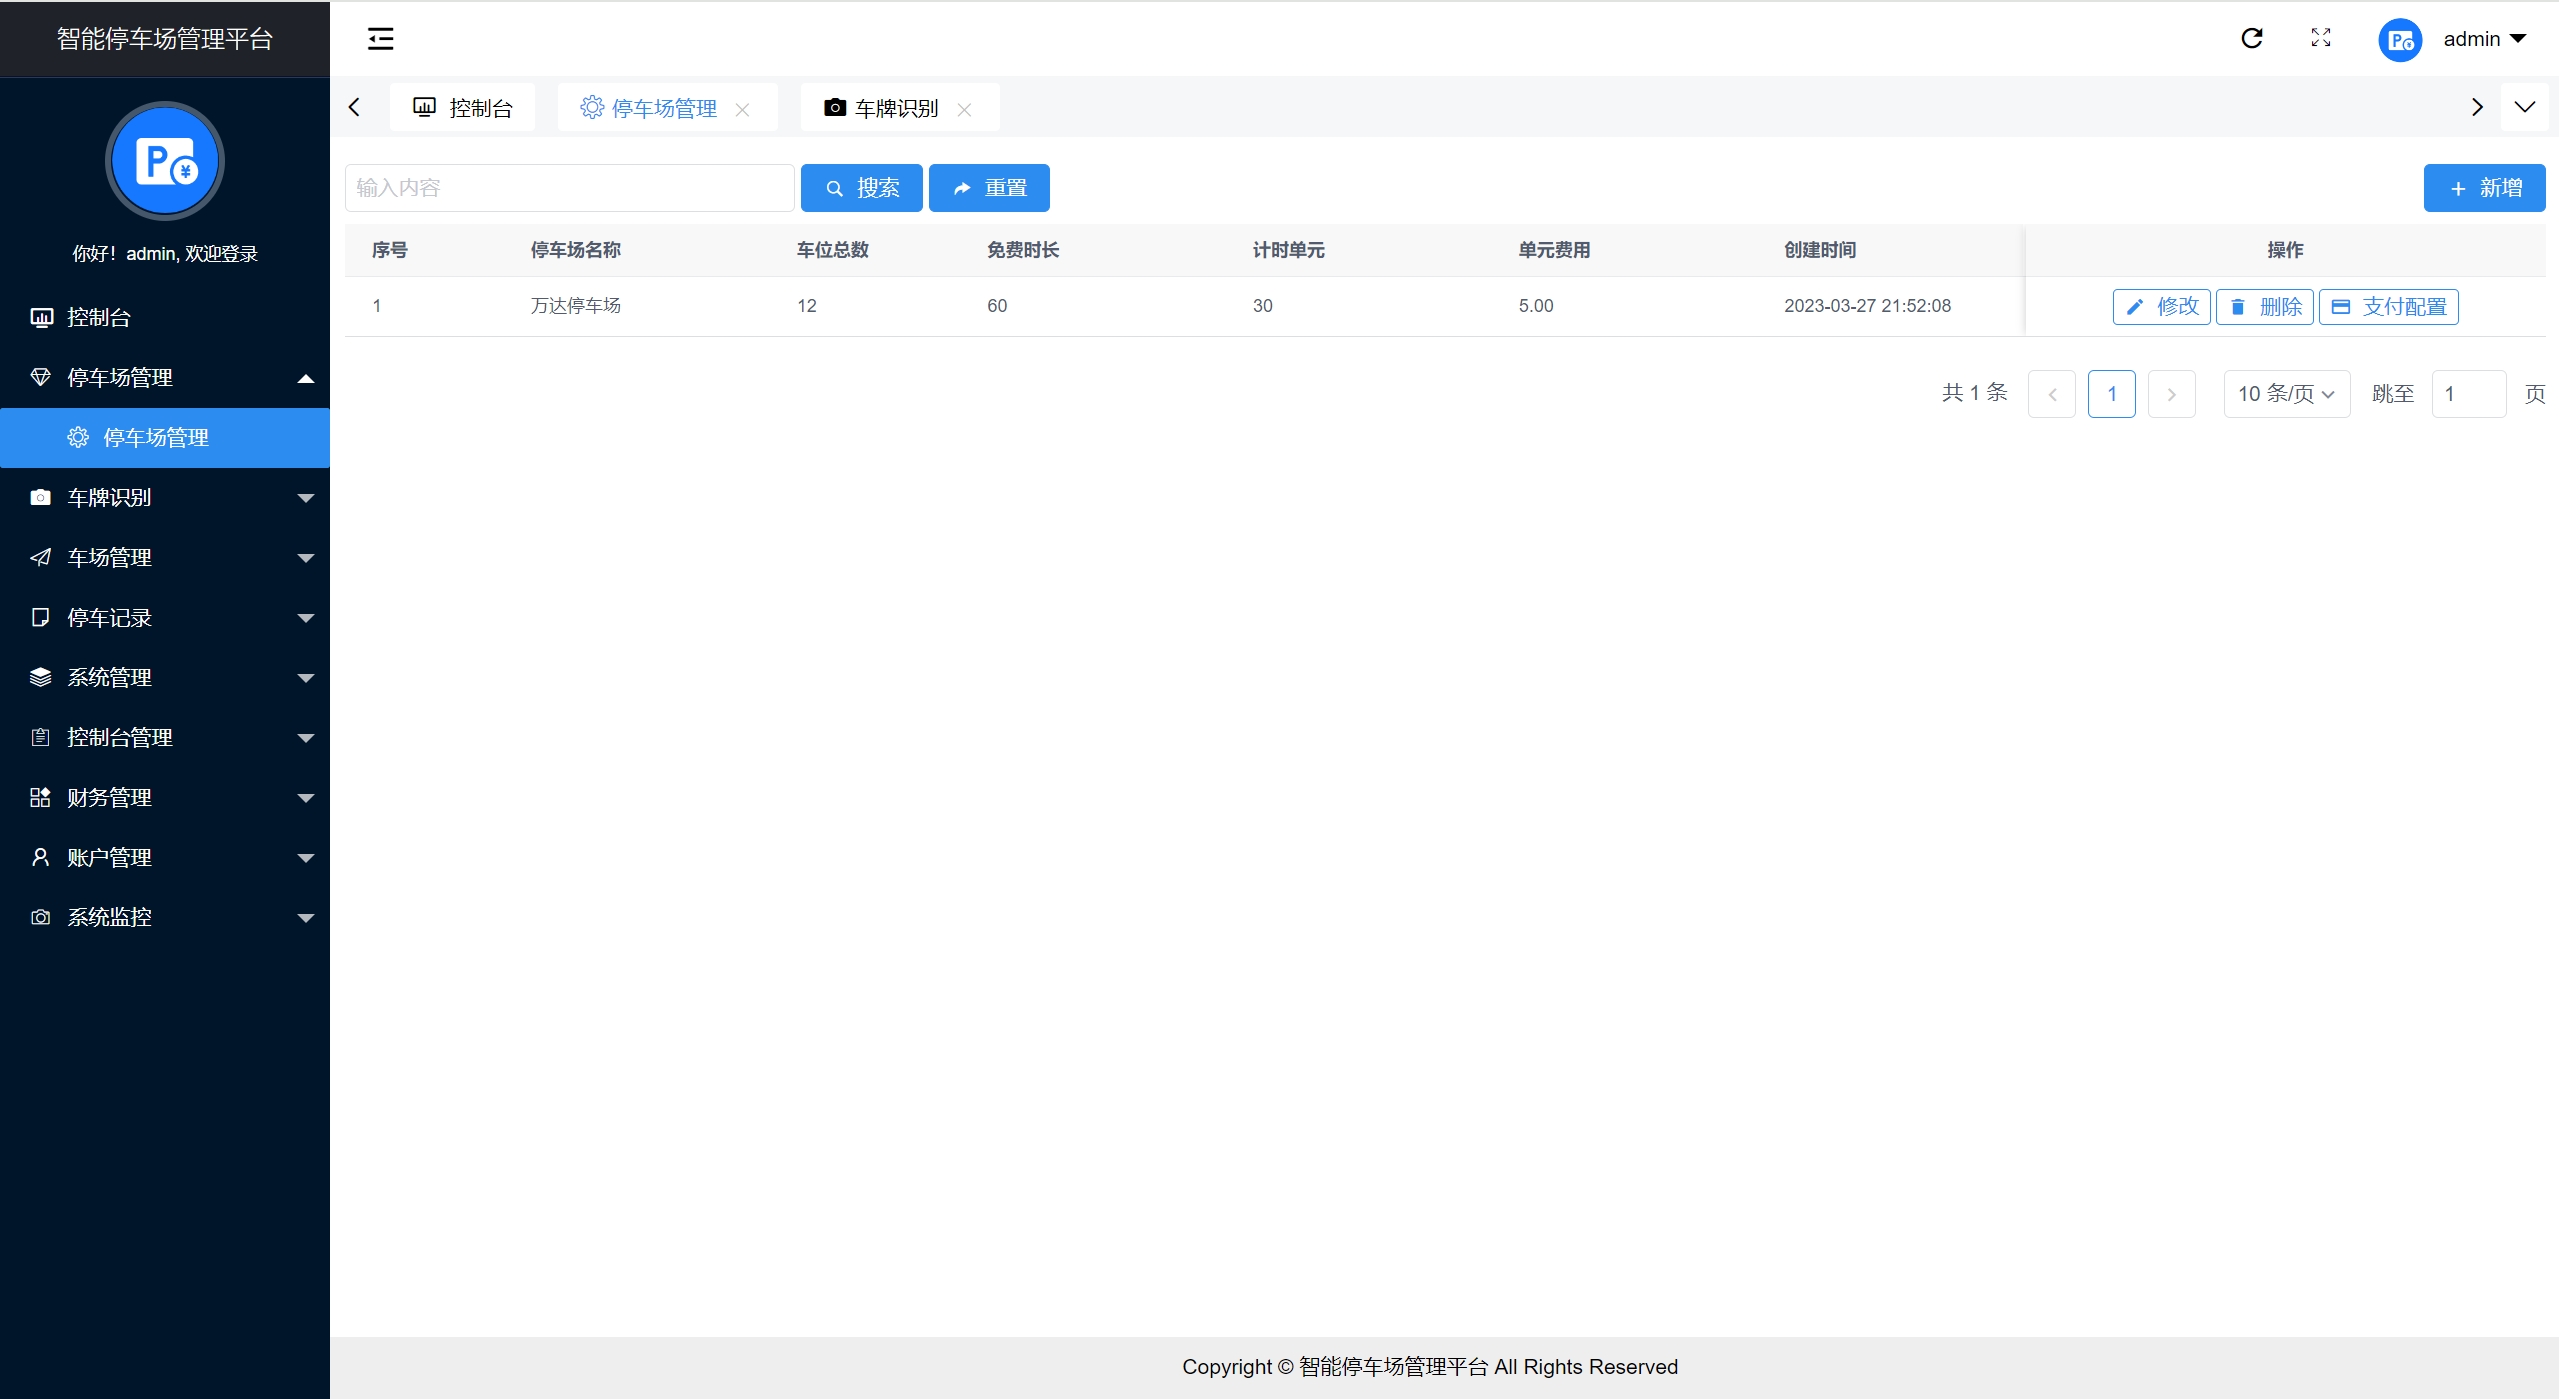Open 控制台 in the sidebar menu
This screenshot has height=1399, width=2559.
(x=98, y=317)
